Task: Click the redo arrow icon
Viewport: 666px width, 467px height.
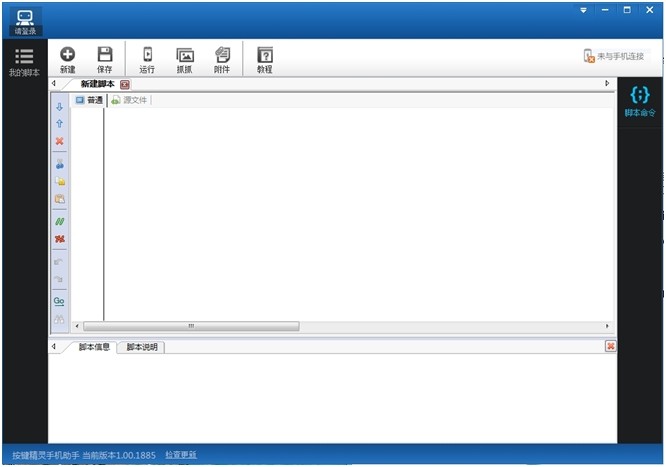Action: (x=59, y=279)
